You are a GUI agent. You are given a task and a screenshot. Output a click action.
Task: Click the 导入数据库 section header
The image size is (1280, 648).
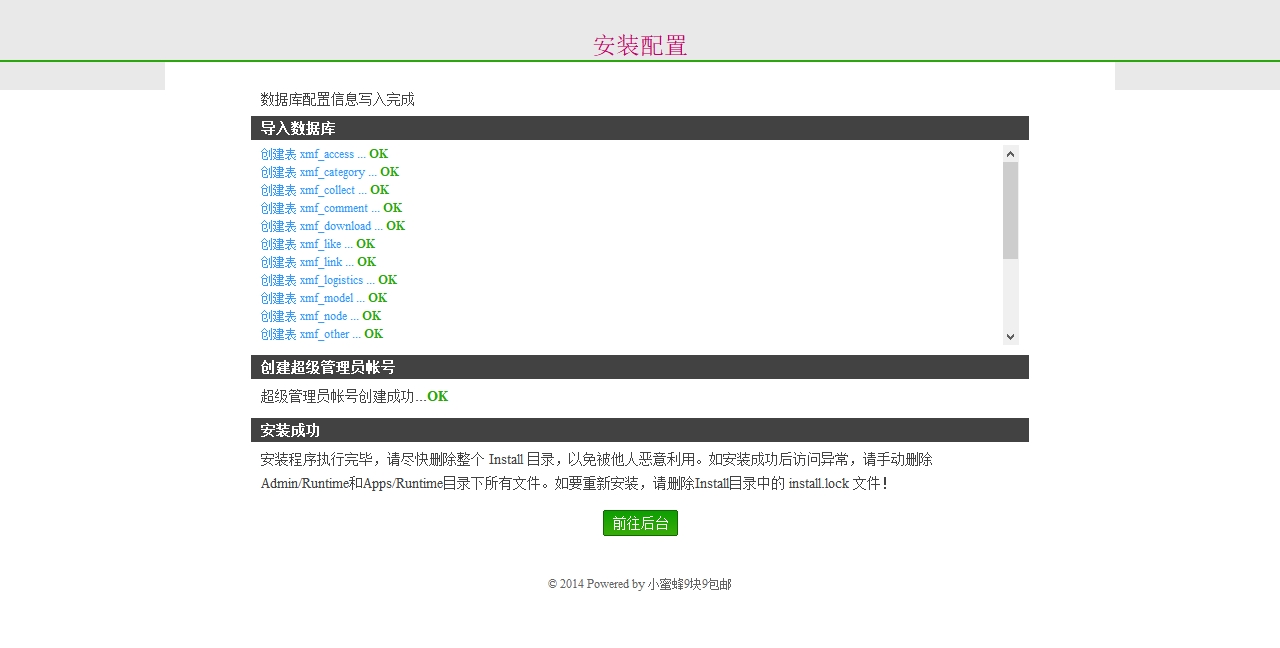[x=640, y=128]
